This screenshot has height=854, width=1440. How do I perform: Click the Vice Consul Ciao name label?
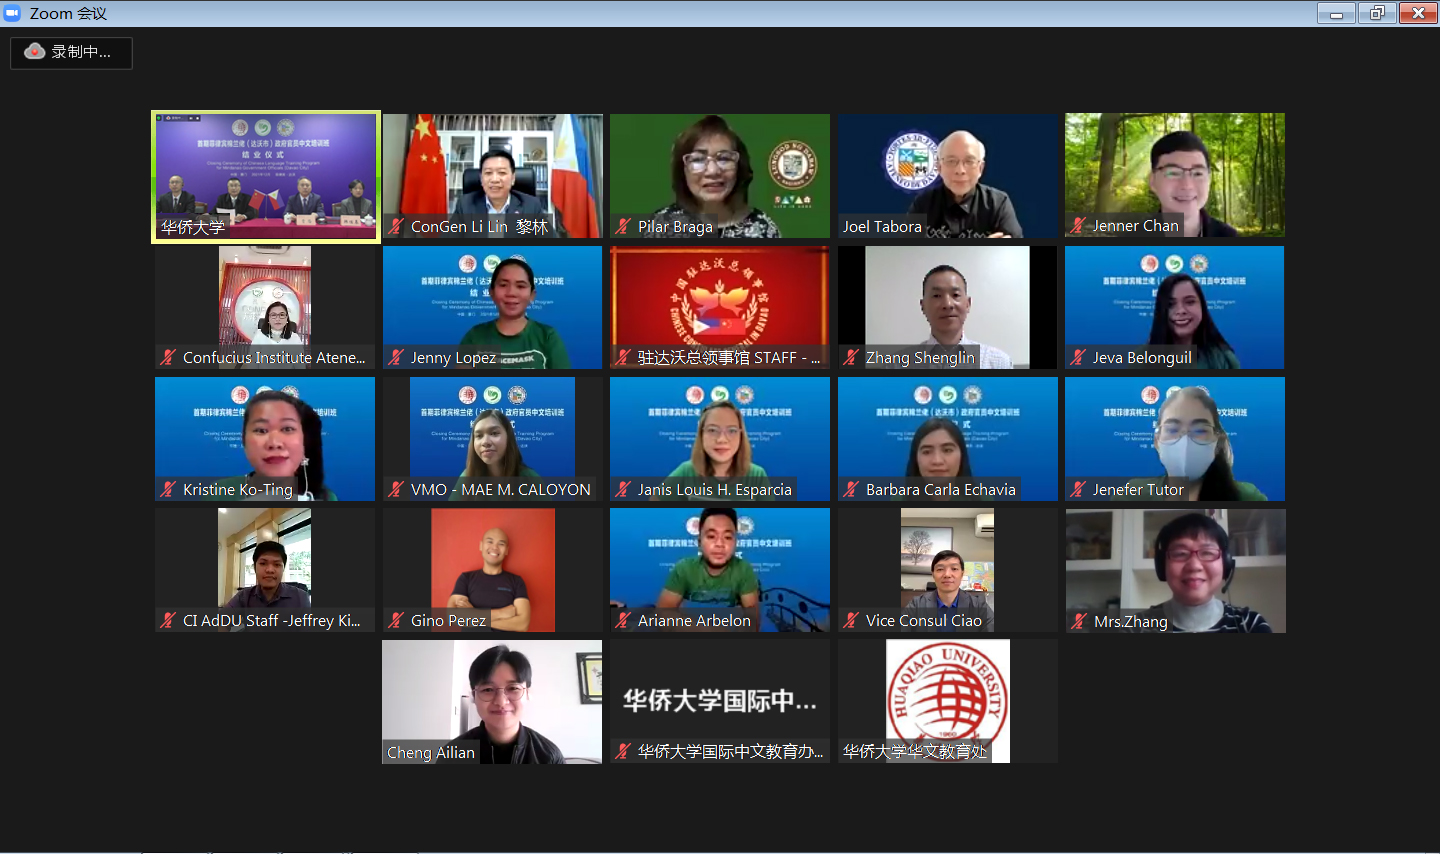point(923,621)
